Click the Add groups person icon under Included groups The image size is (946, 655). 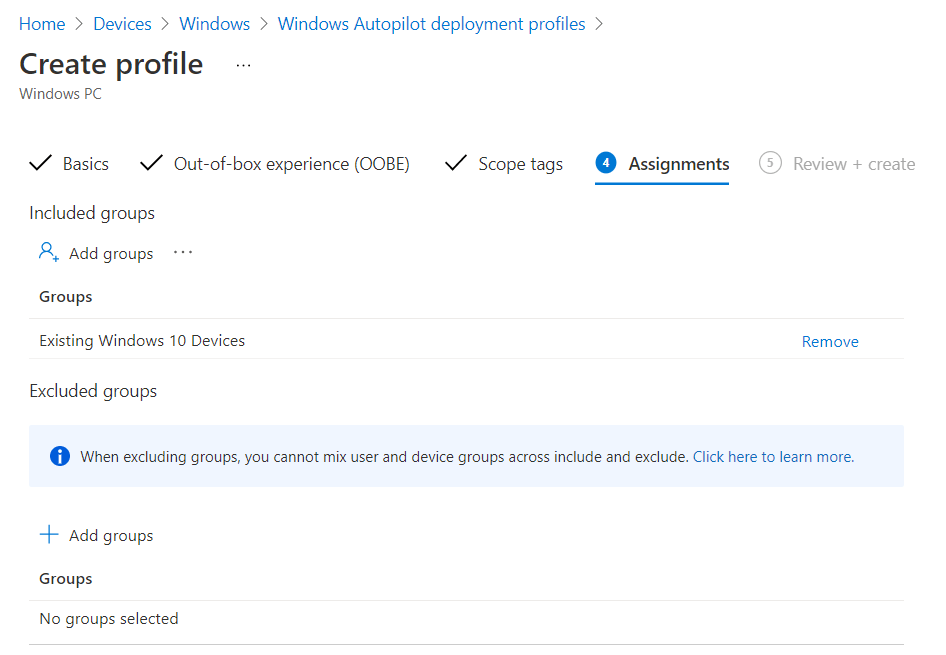pos(48,252)
